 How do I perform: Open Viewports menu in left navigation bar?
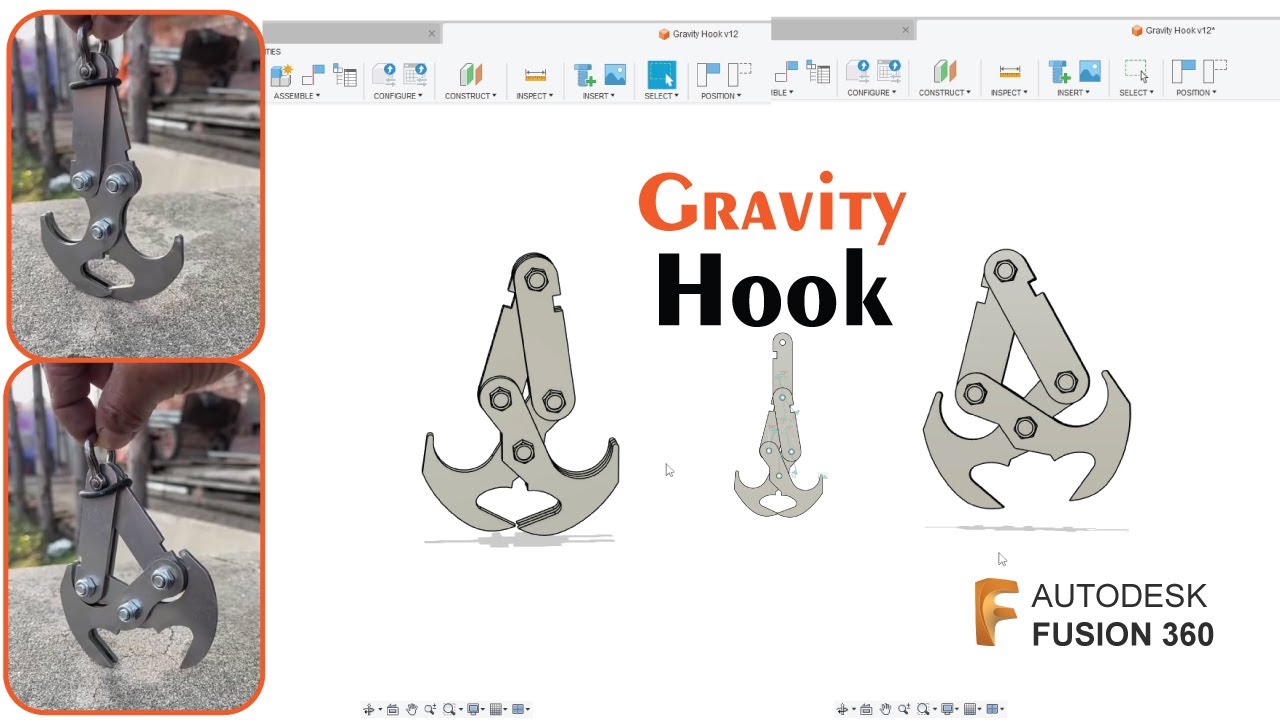518,709
